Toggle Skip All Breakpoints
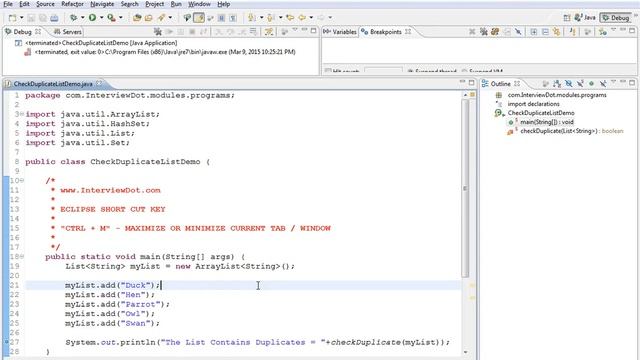The width and height of the screenshot is (640, 360). coord(518,31)
